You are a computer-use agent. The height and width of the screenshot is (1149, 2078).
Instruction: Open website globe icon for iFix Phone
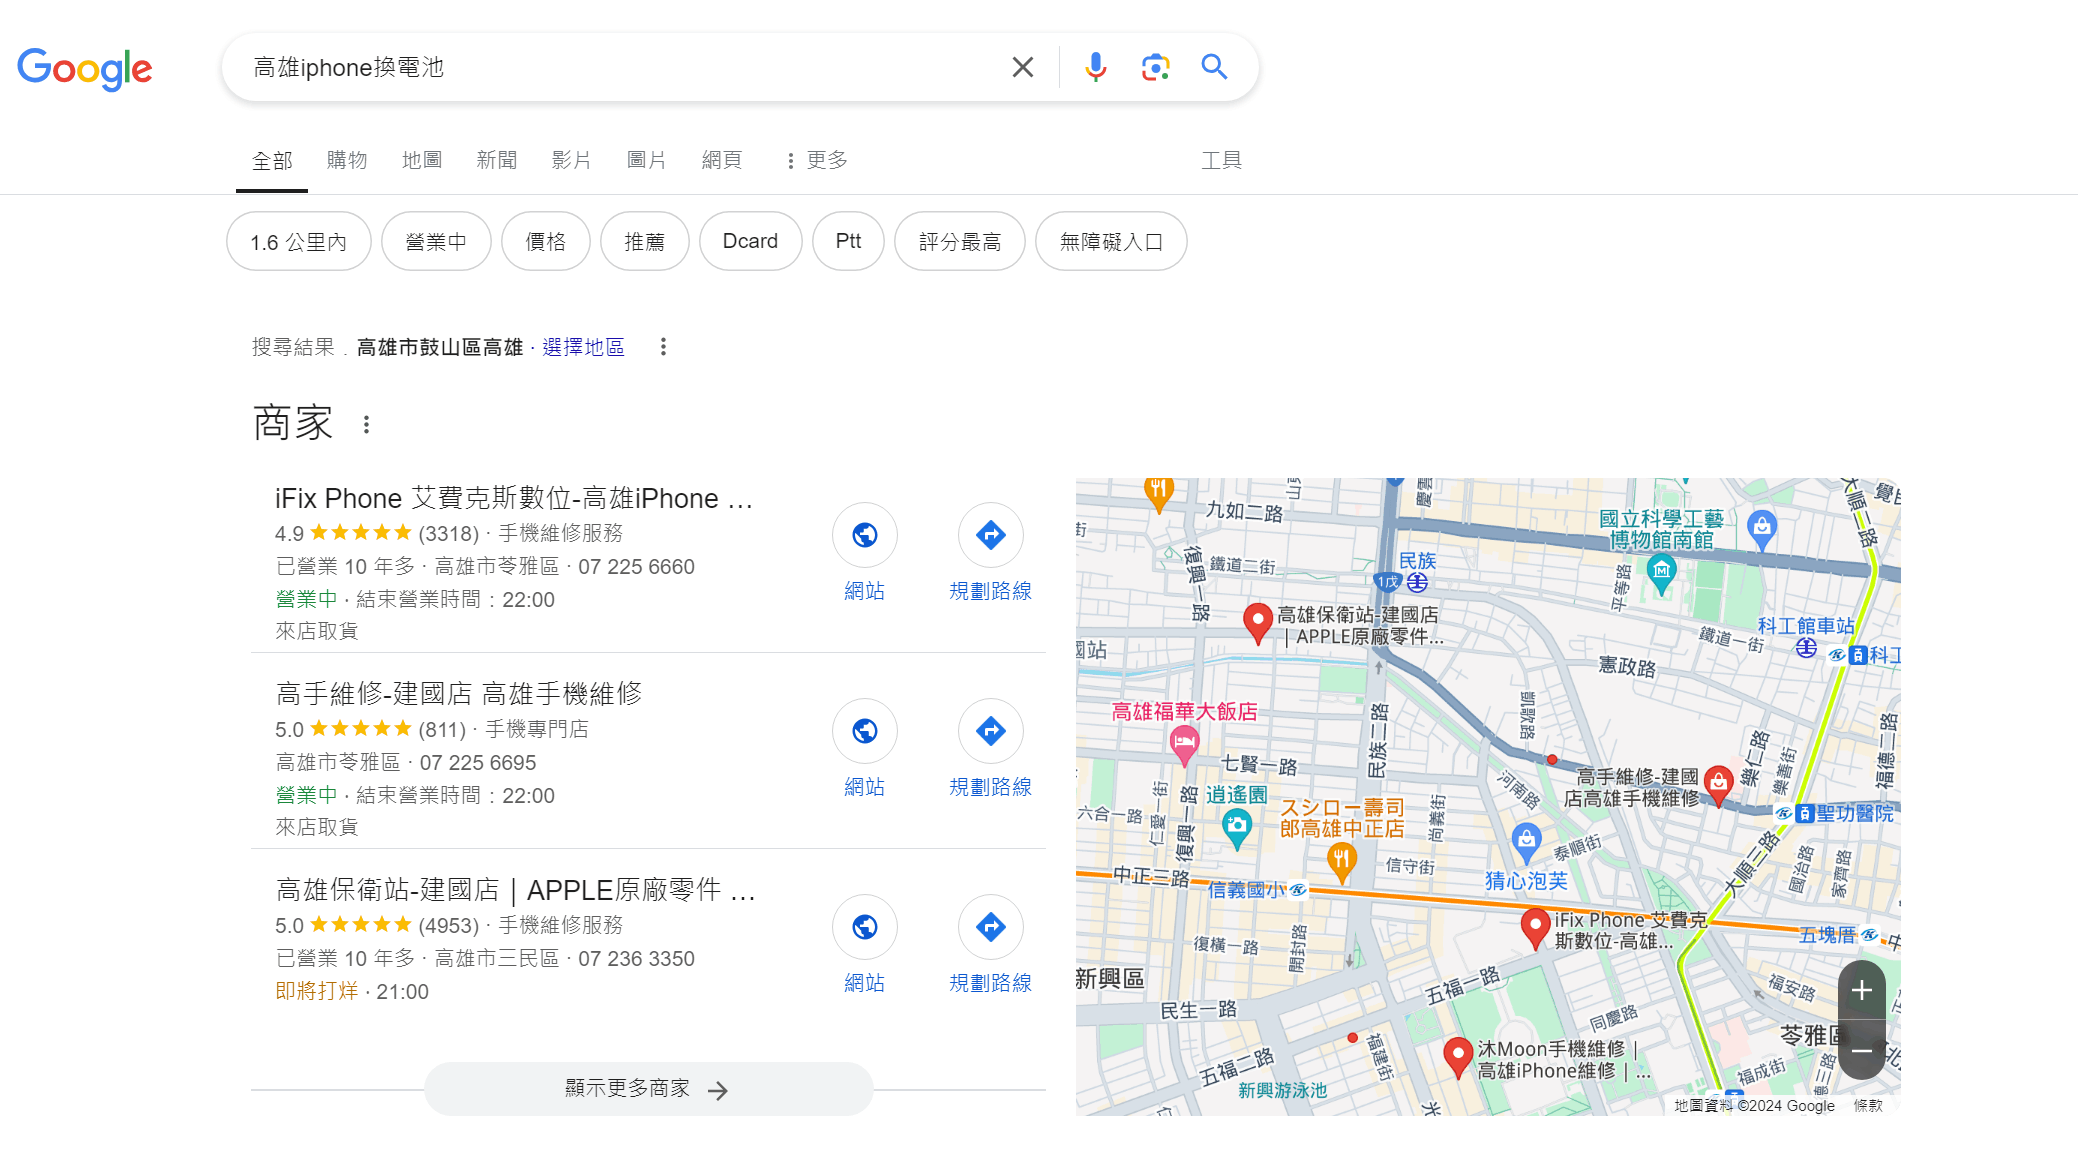[x=865, y=535]
